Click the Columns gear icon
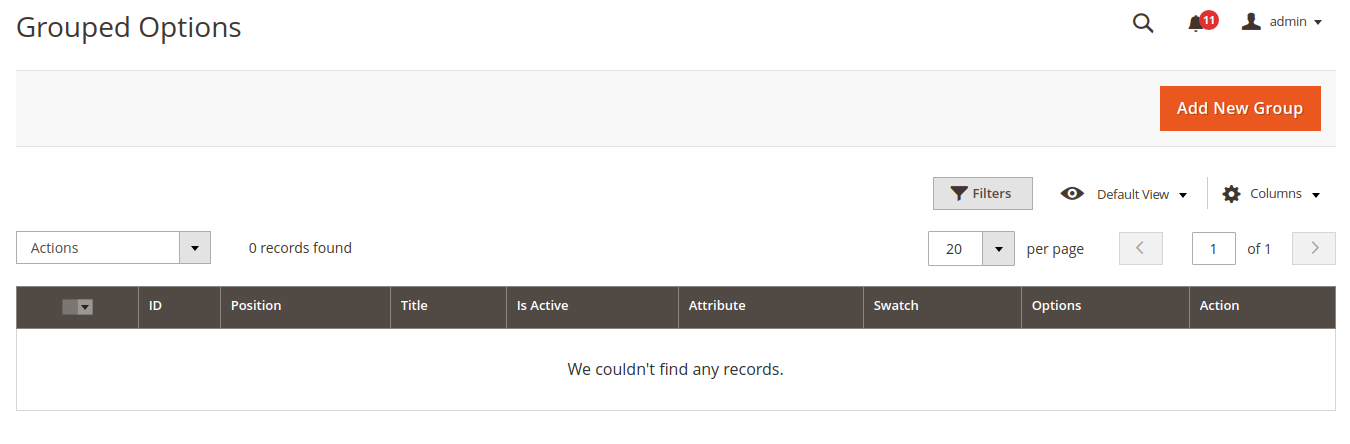Viewport: 1350px width, 444px height. coord(1231,194)
